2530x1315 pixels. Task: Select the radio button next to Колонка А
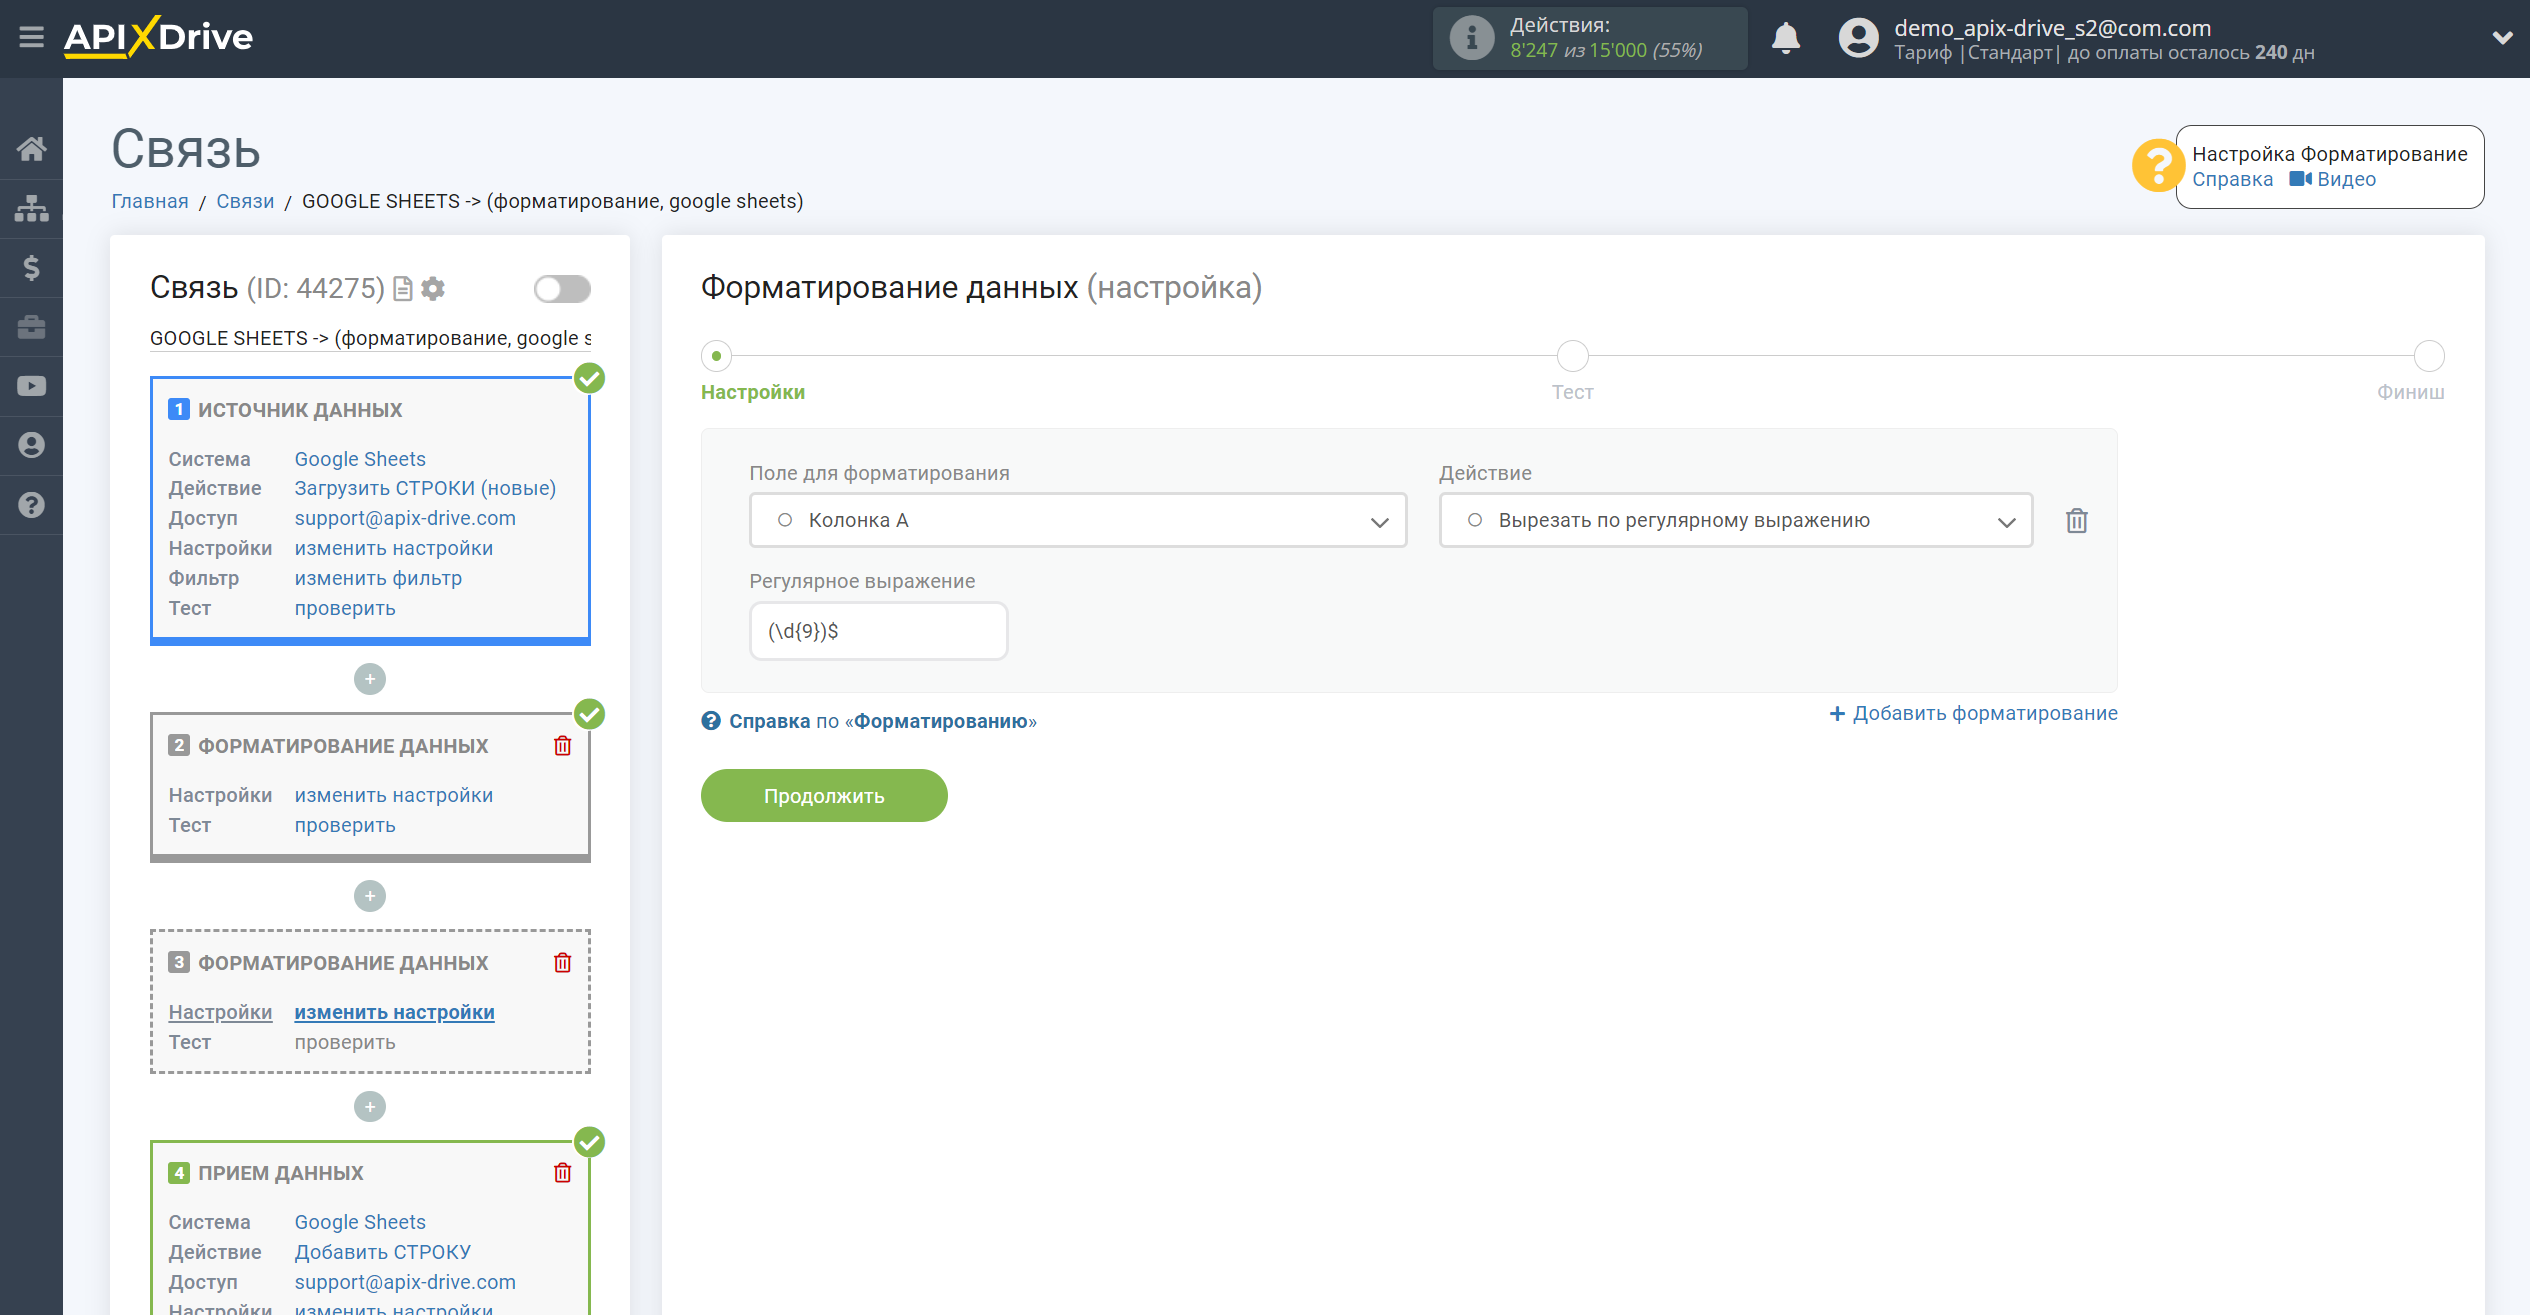click(x=783, y=520)
